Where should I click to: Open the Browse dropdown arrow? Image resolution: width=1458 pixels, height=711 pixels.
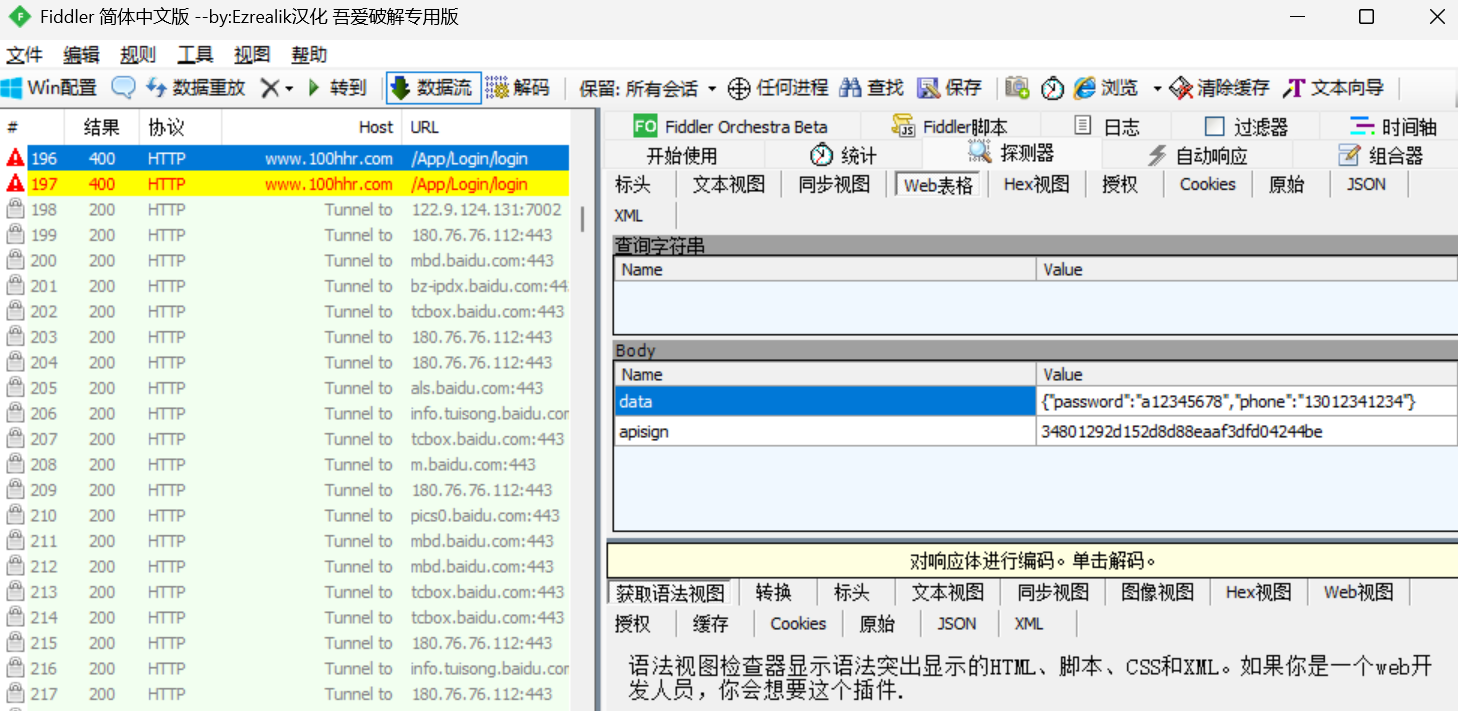coord(1156,88)
